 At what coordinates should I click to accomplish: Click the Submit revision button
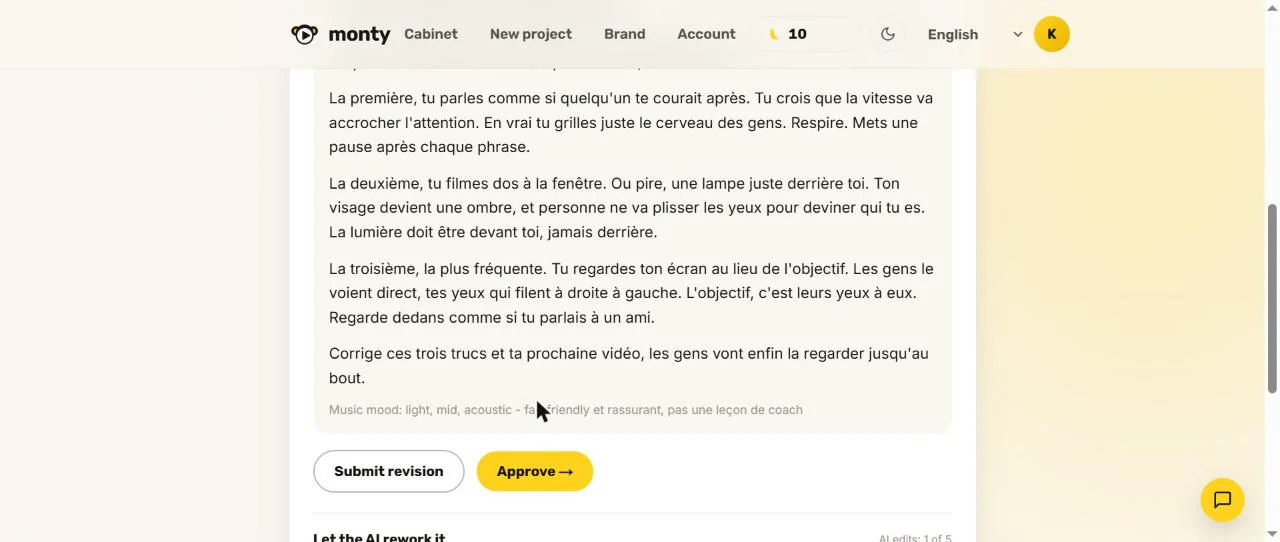click(x=389, y=471)
